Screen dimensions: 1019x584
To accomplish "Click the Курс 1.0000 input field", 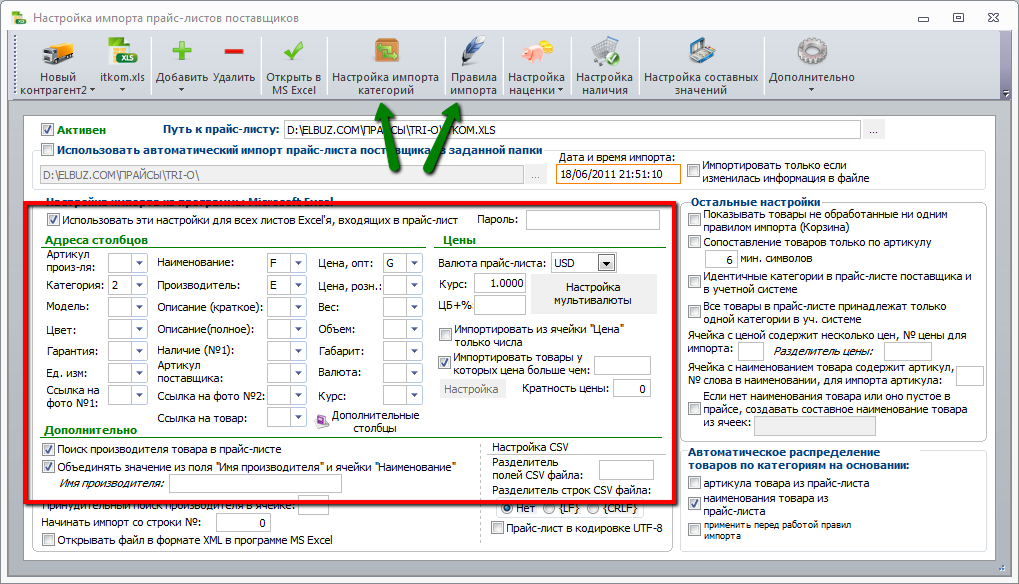I will (499, 283).
